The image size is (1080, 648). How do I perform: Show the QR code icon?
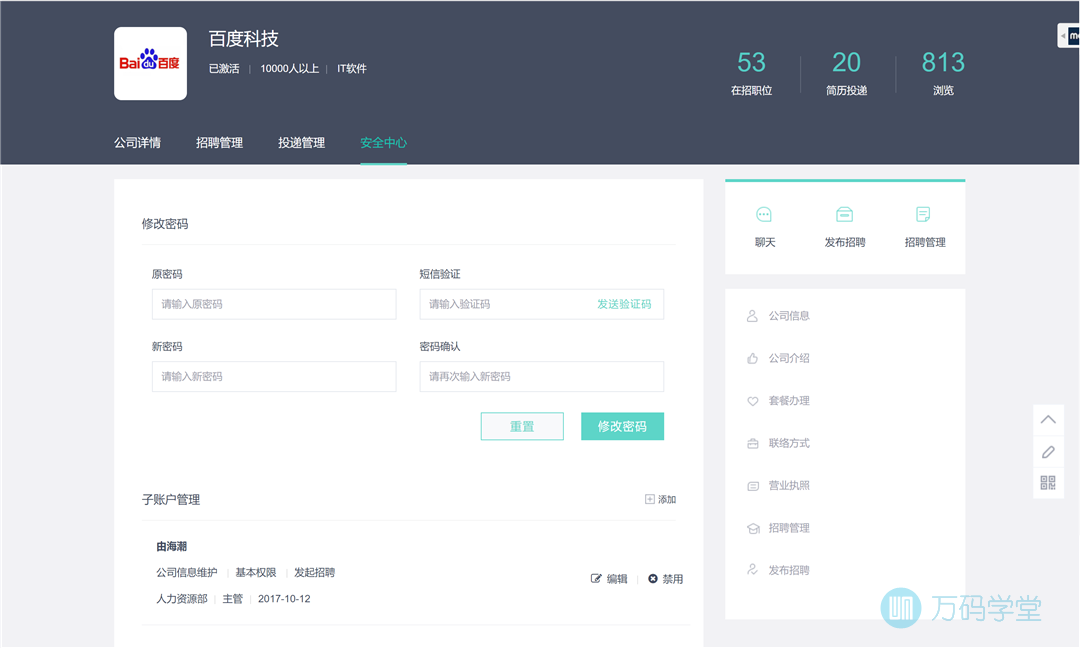pos(1048,483)
